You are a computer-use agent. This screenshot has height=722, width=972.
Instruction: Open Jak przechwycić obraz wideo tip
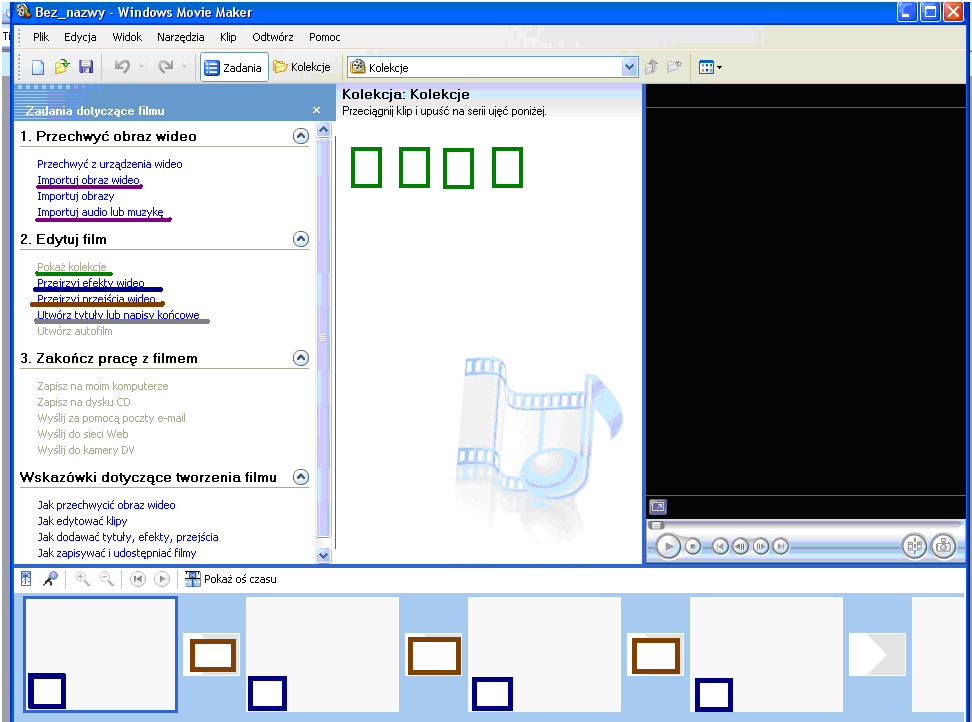pyautogui.click(x=106, y=504)
